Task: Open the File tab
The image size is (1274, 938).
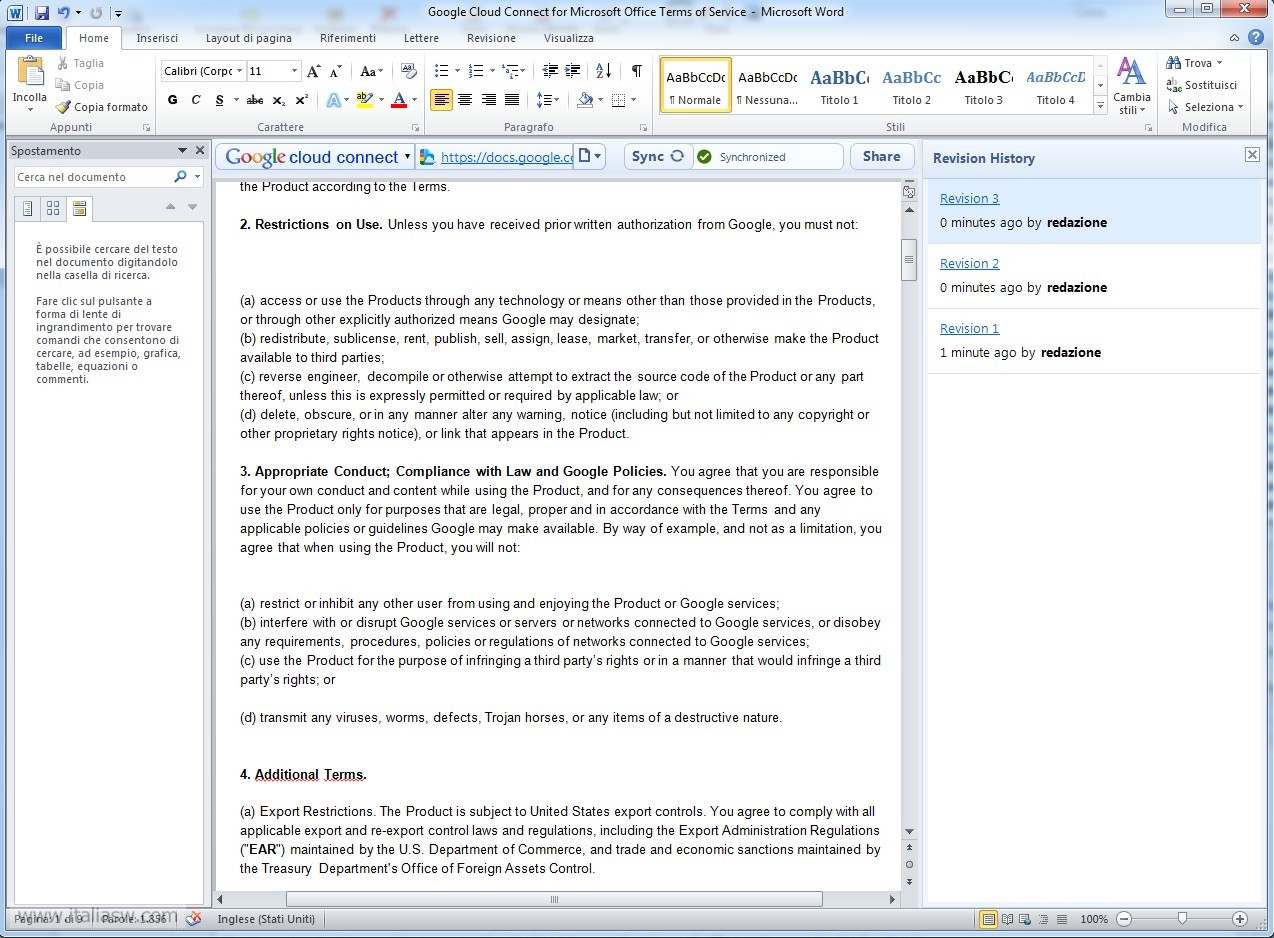Action: (34, 38)
